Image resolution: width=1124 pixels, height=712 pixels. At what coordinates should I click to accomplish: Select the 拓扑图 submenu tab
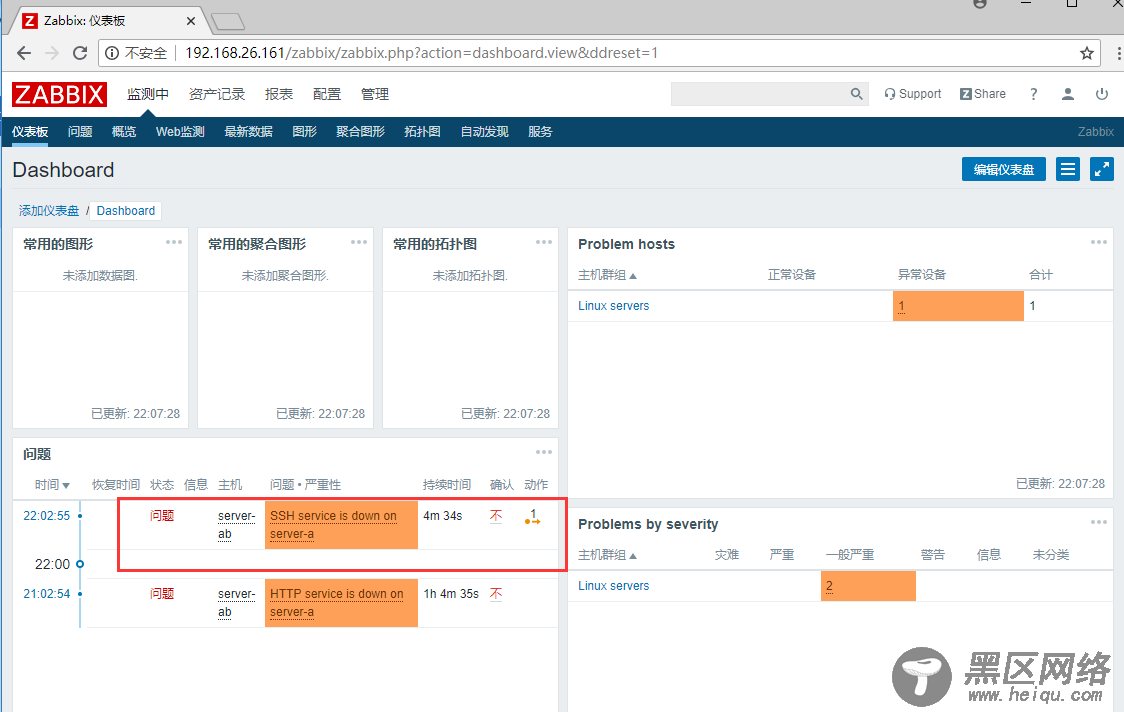pyautogui.click(x=422, y=132)
